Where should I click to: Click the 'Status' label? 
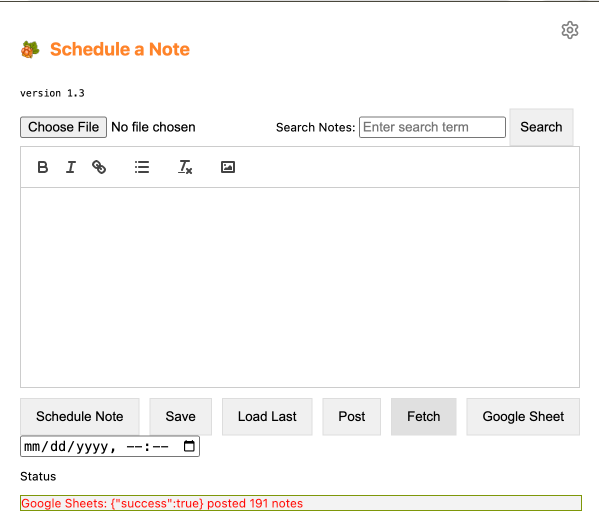tap(38, 477)
